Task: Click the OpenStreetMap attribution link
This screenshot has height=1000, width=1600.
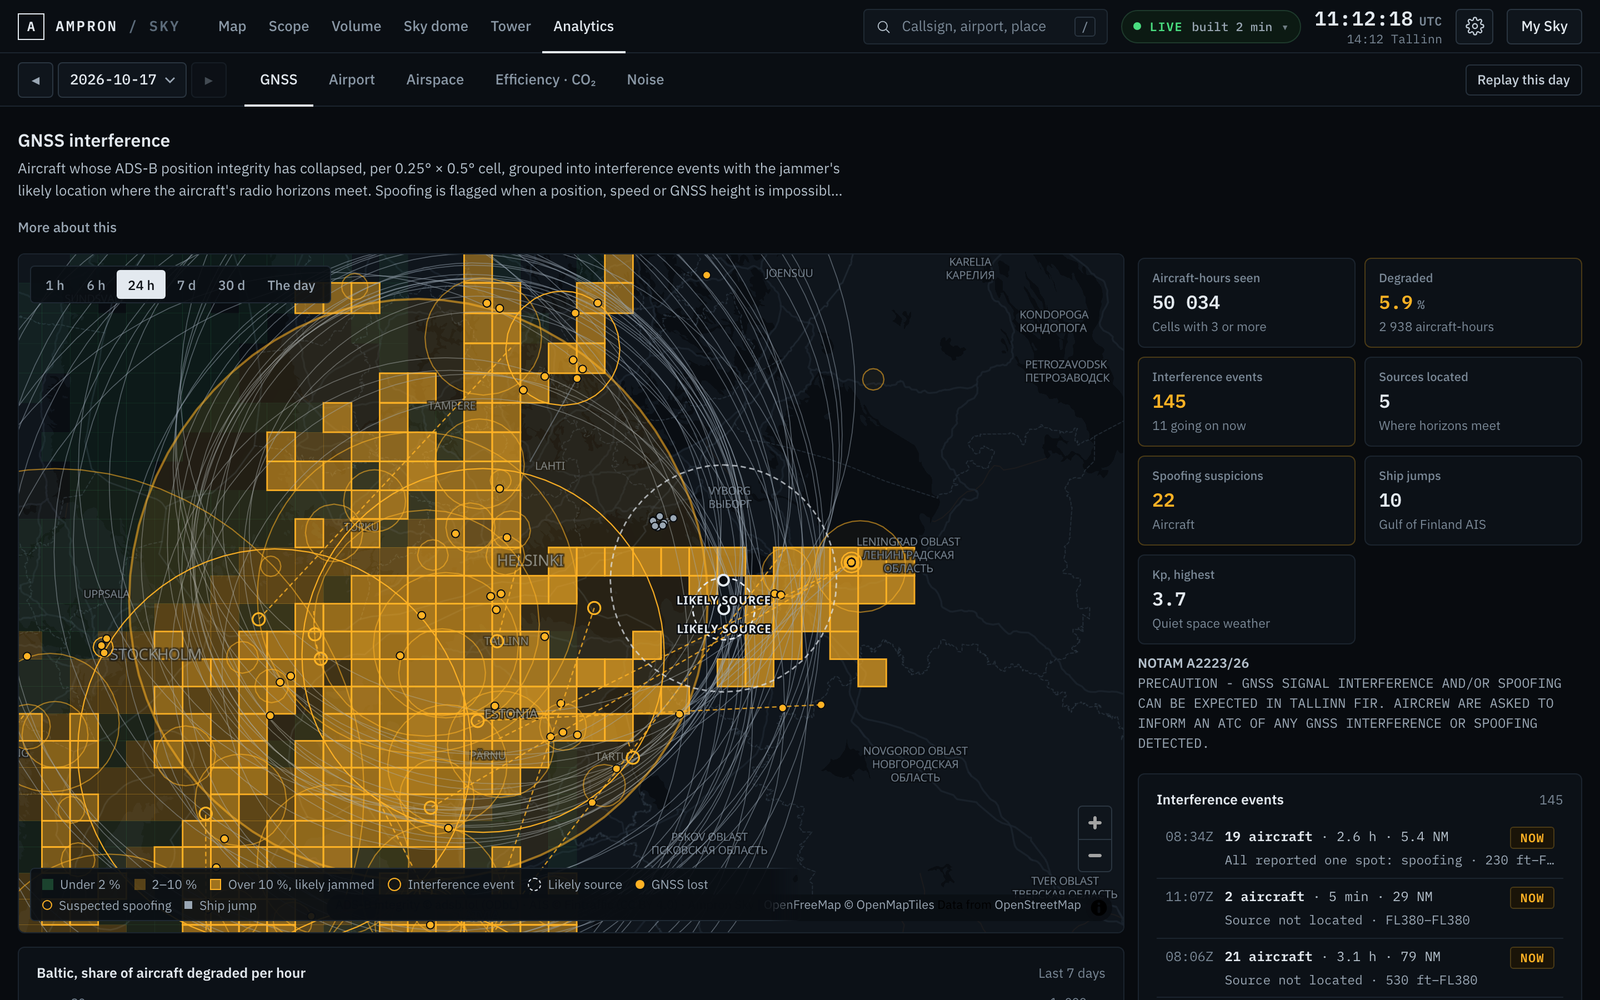Action: [1037, 905]
